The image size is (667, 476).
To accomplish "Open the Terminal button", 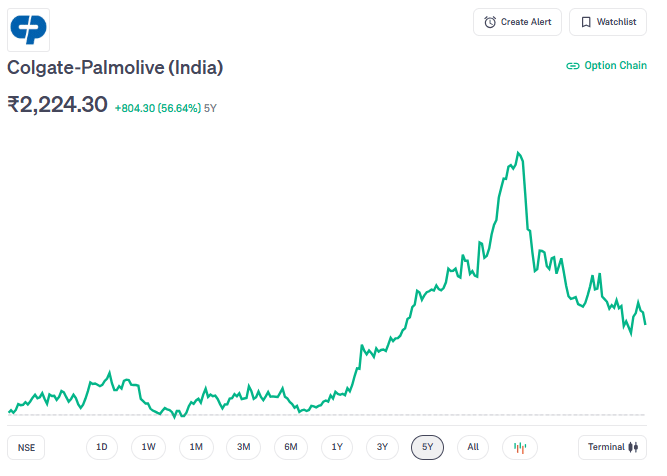I will [x=613, y=447].
